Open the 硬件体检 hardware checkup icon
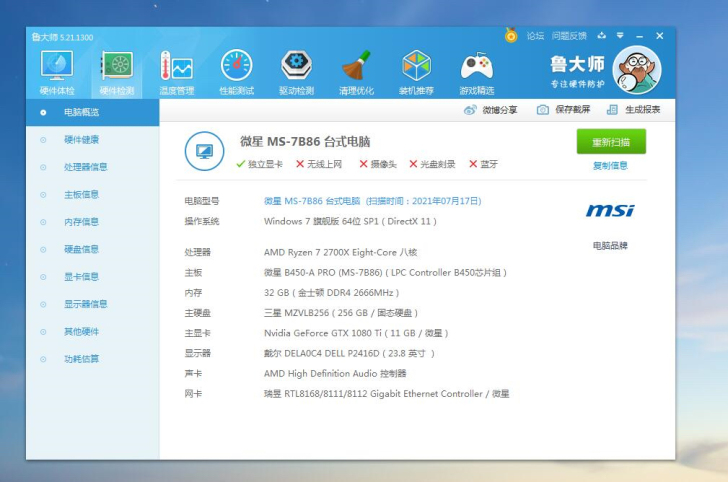The height and width of the screenshot is (482, 728). pyautogui.click(x=57, y=73)
